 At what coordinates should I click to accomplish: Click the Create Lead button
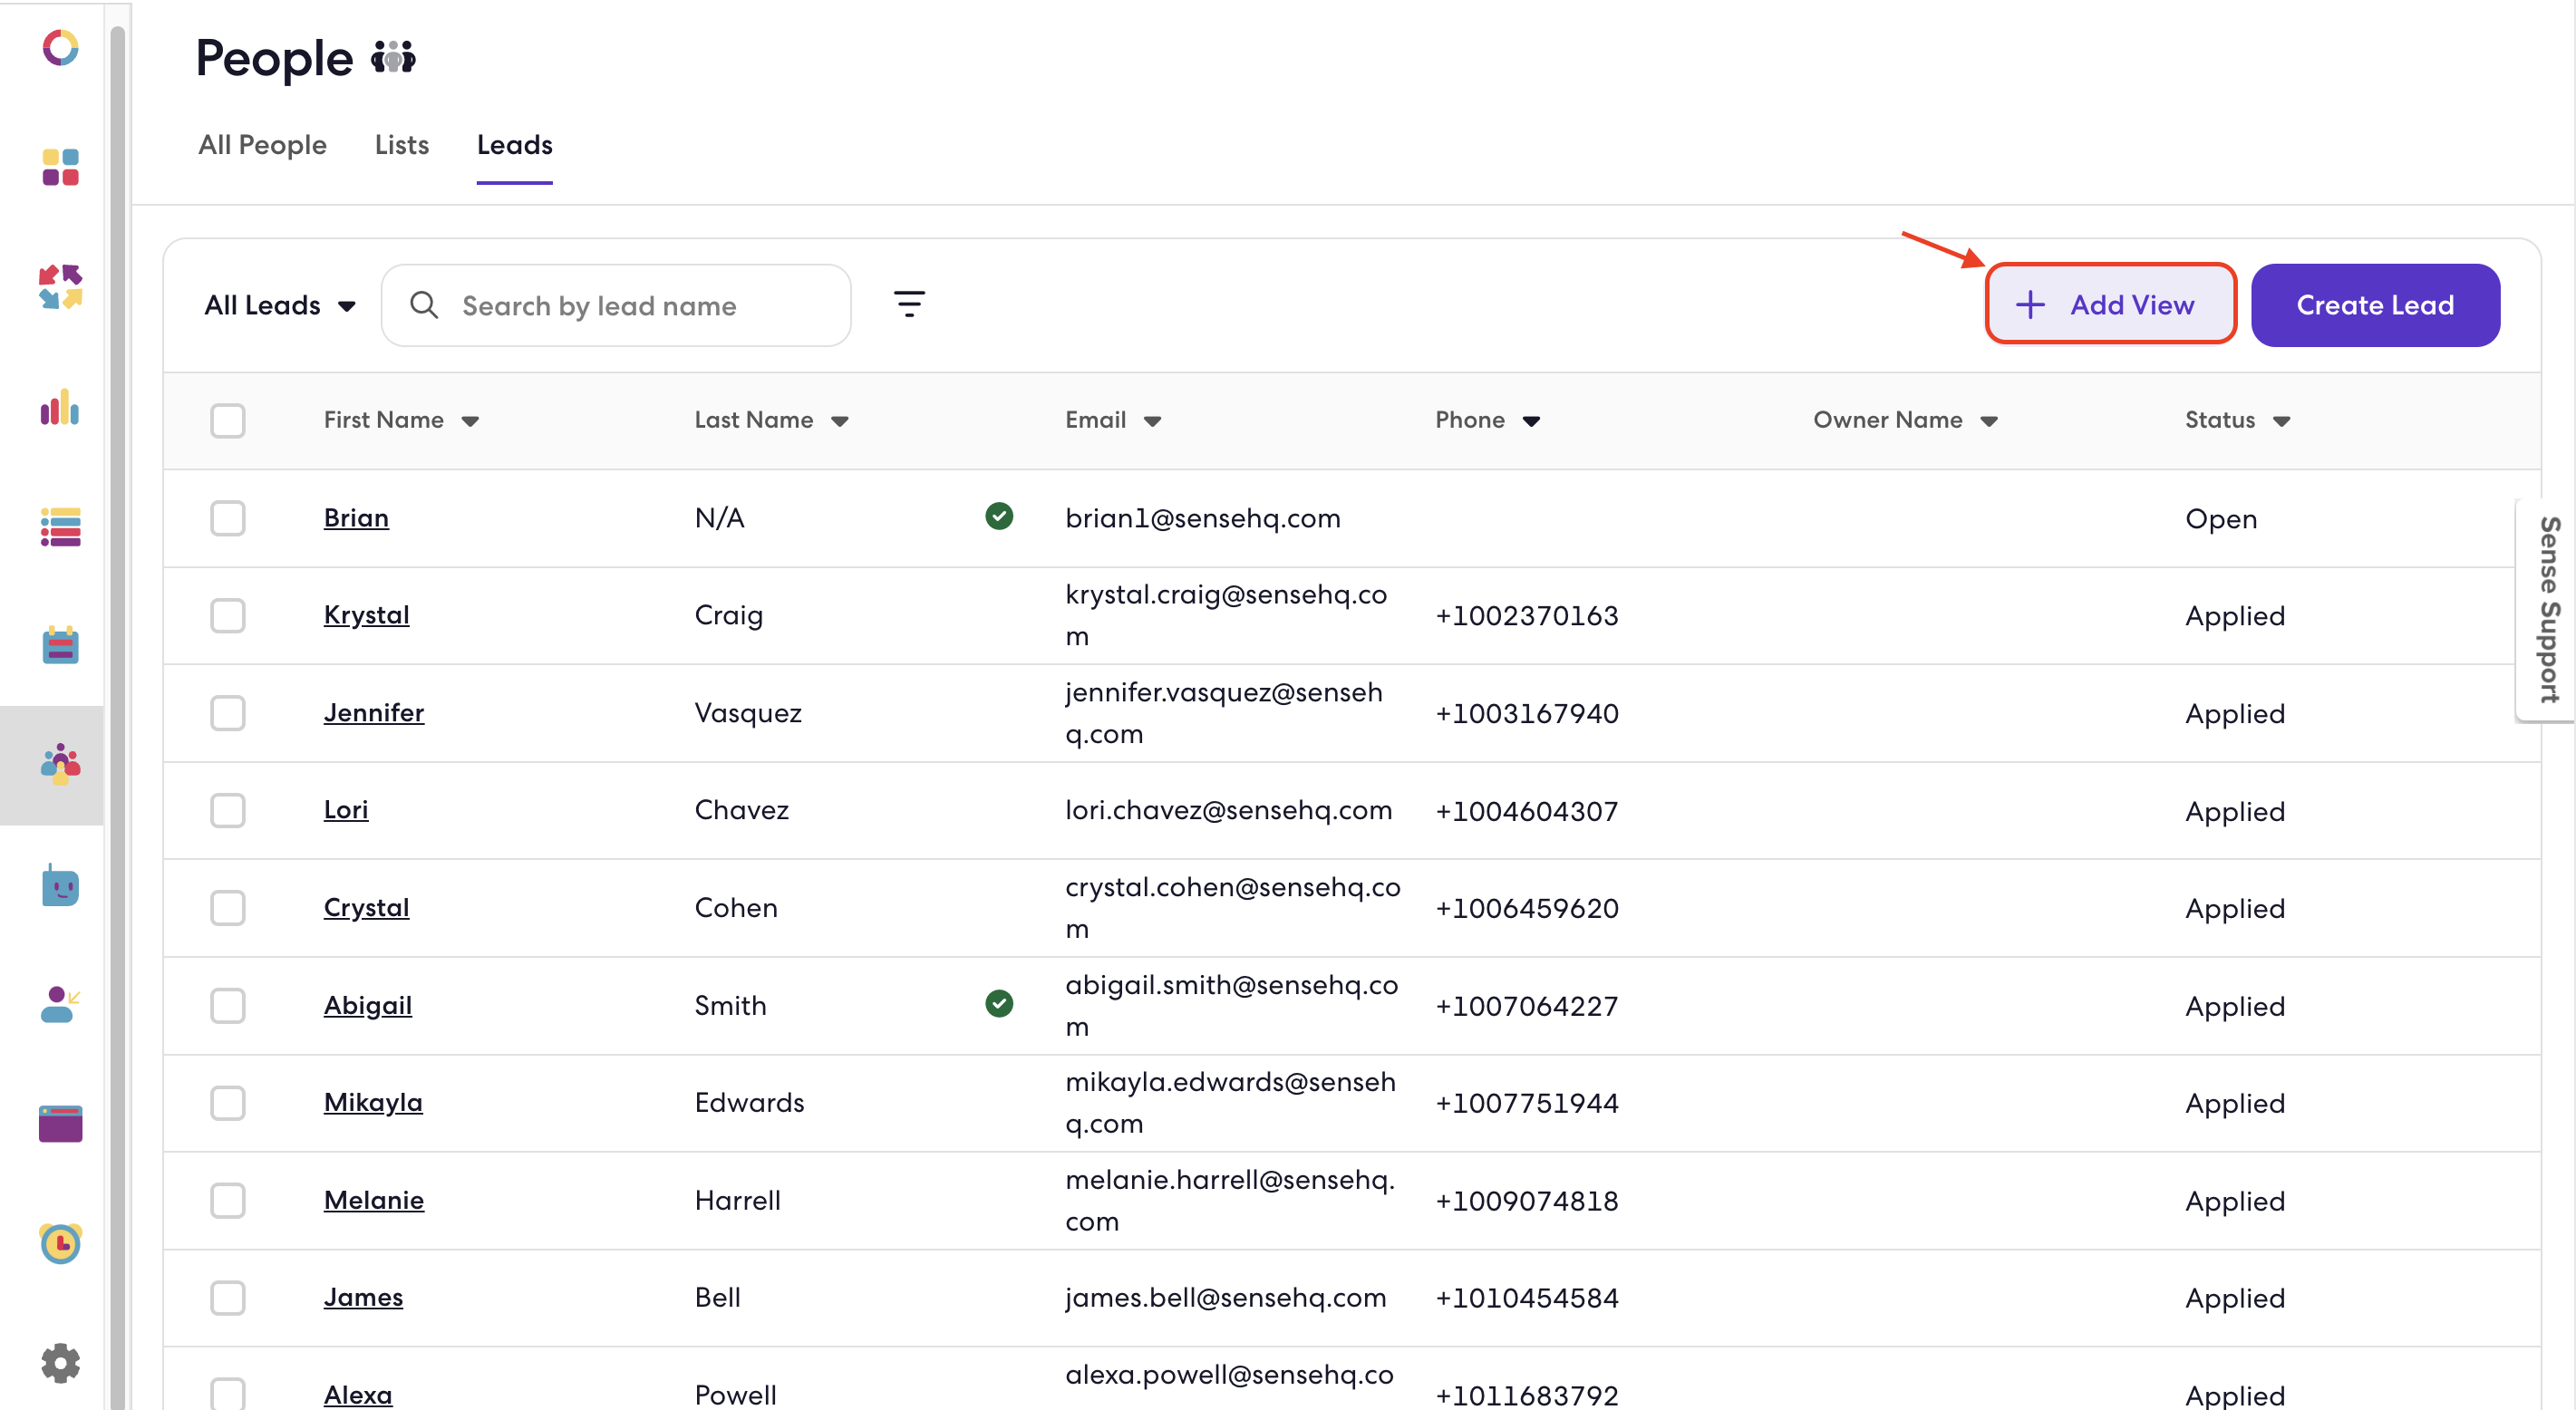coord(2375,305)
